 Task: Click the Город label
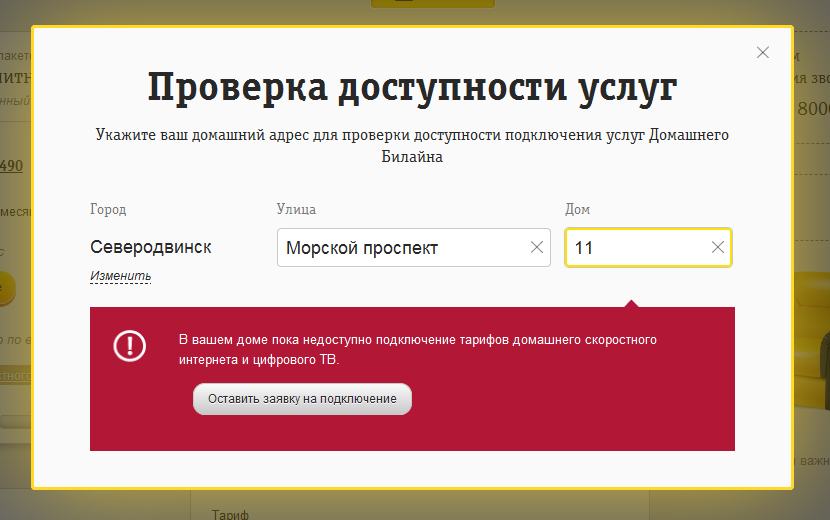[x=108, y=209]
